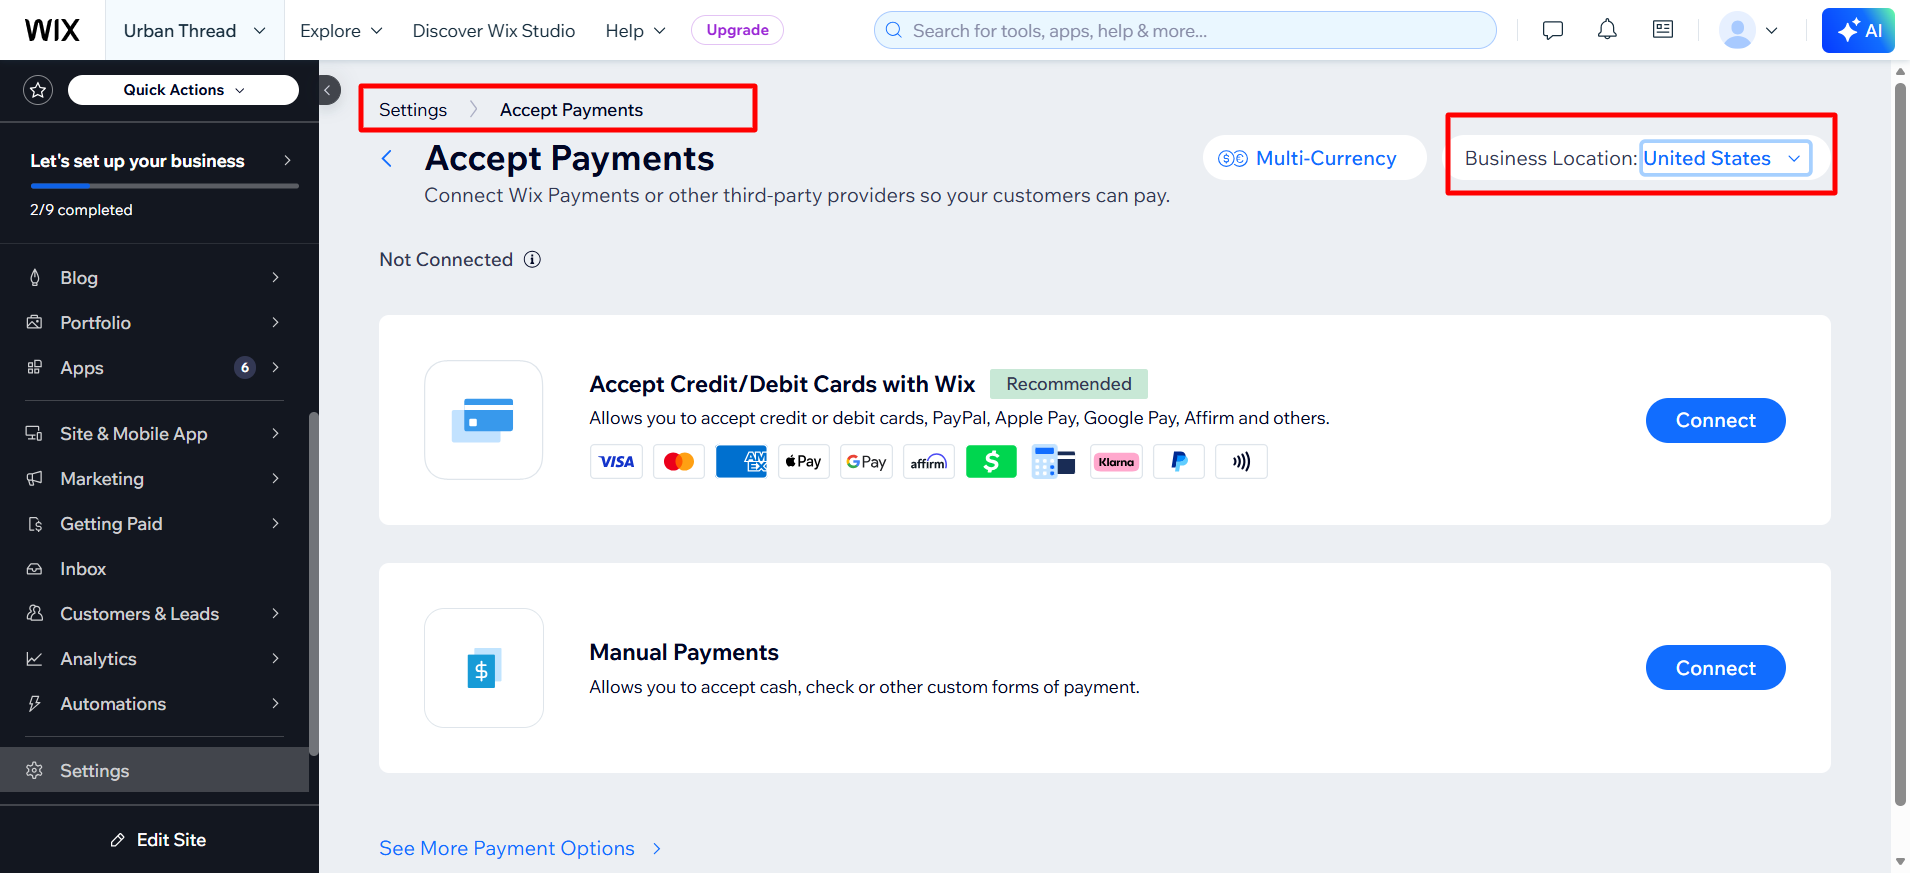The height and width of the screenshot is (873, 1910).
Task: Expand the Blog sidebar item
Action: [154, 278]
